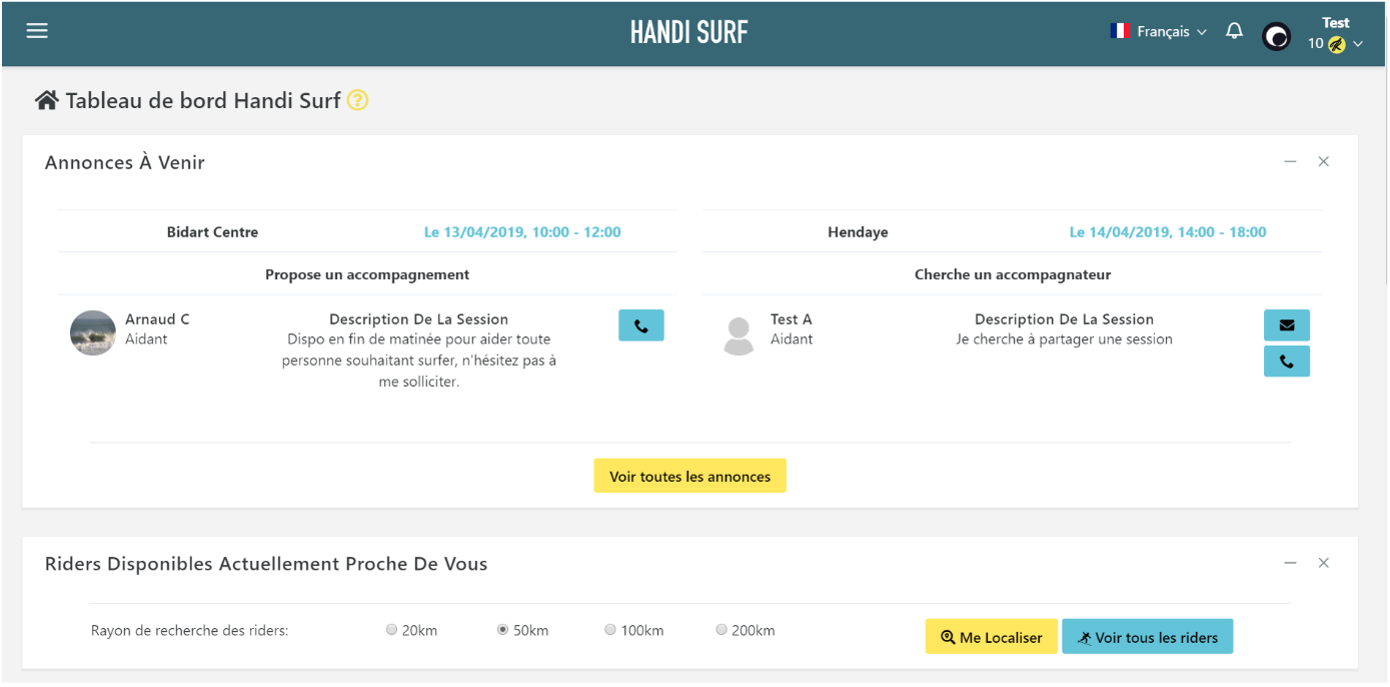Image resolution: width=1390 pixels, height=687 pixels.
Task: Open the Français language dropdown
Action: [x=1159, y=32]
